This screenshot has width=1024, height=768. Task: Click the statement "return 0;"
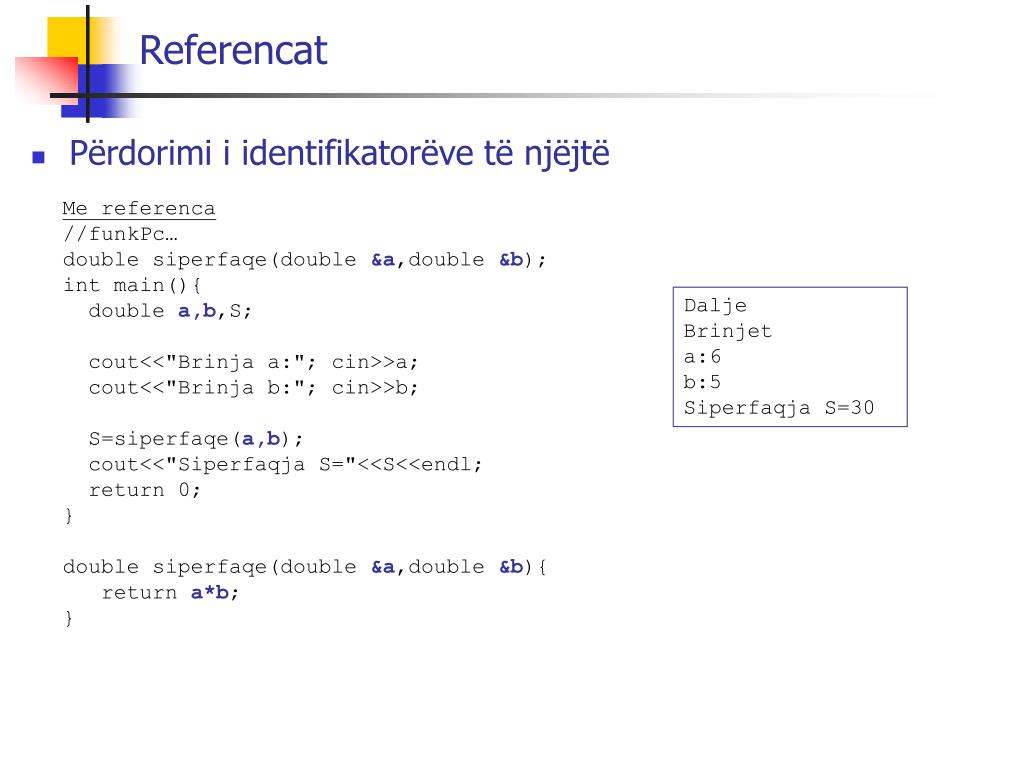[144, 490]
